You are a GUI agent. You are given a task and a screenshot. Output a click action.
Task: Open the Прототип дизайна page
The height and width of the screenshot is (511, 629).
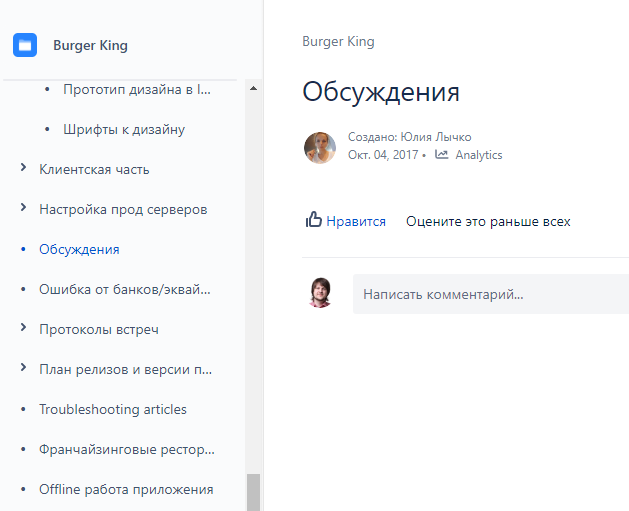click(137, 89)
